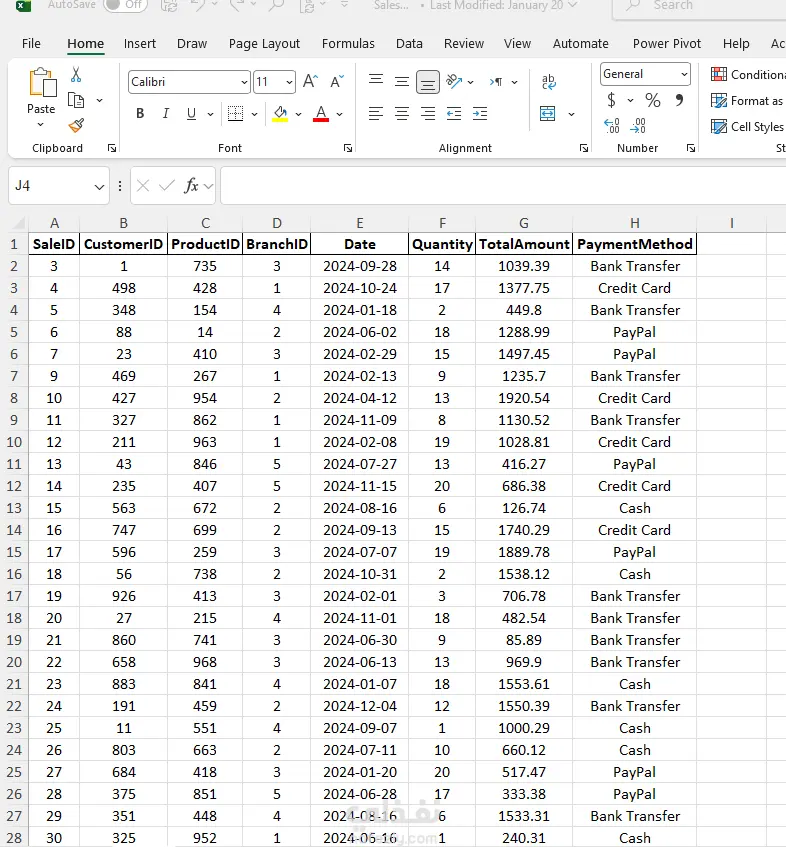Screen dimensions: 786x847
Task: Click the Wrap Text icon
Action: coord(548,82)
